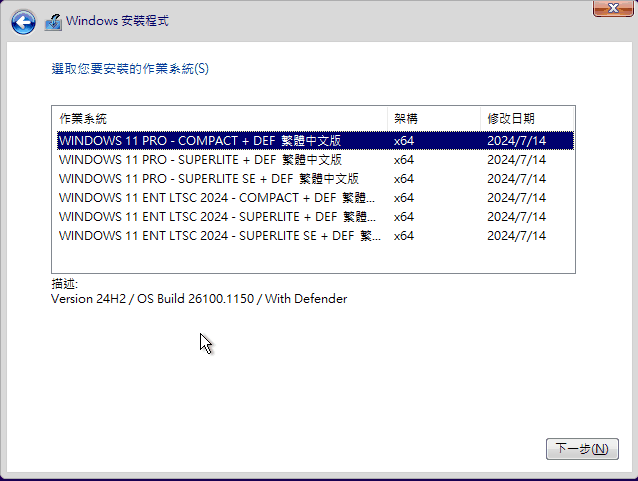Click the 選取您要安裝的作業系統(S) label

click(130, 68)
